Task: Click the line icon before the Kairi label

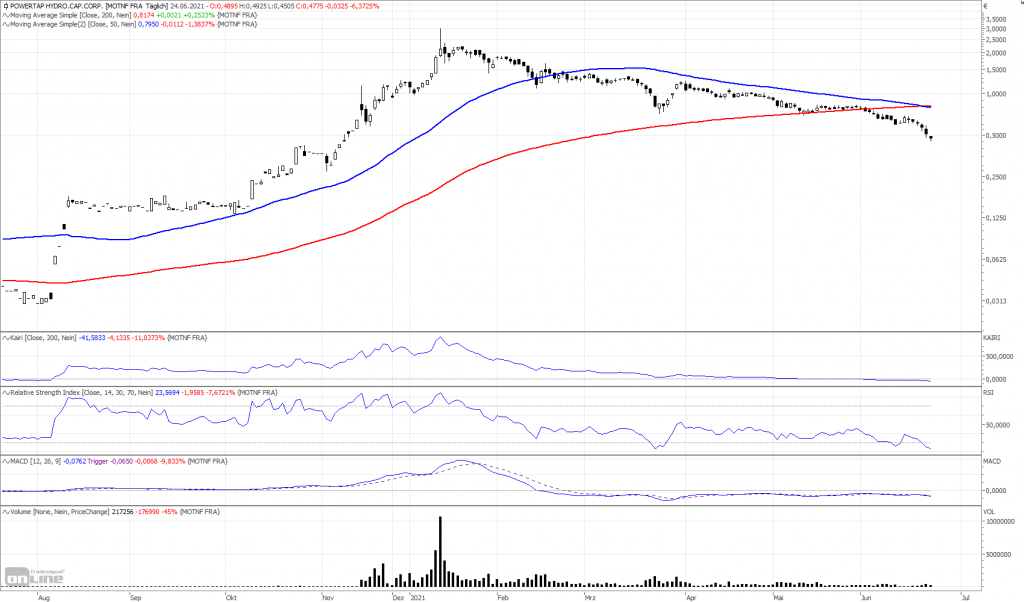Action: (6, 338)
